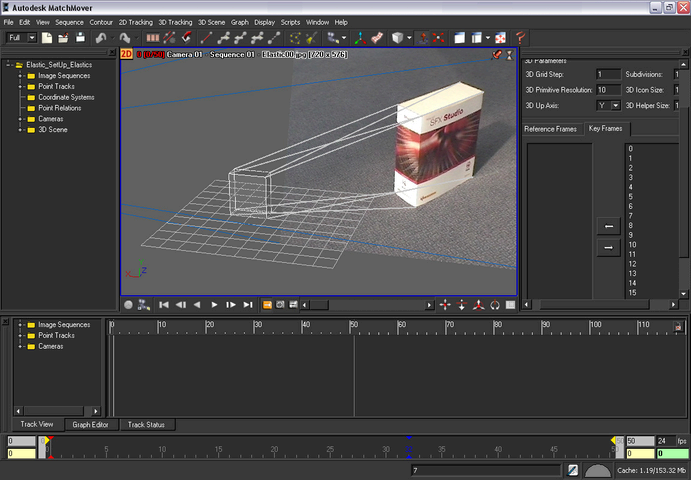Click the Point Relations tree item
Screen dimensions: 691x480
click(59, 108)
